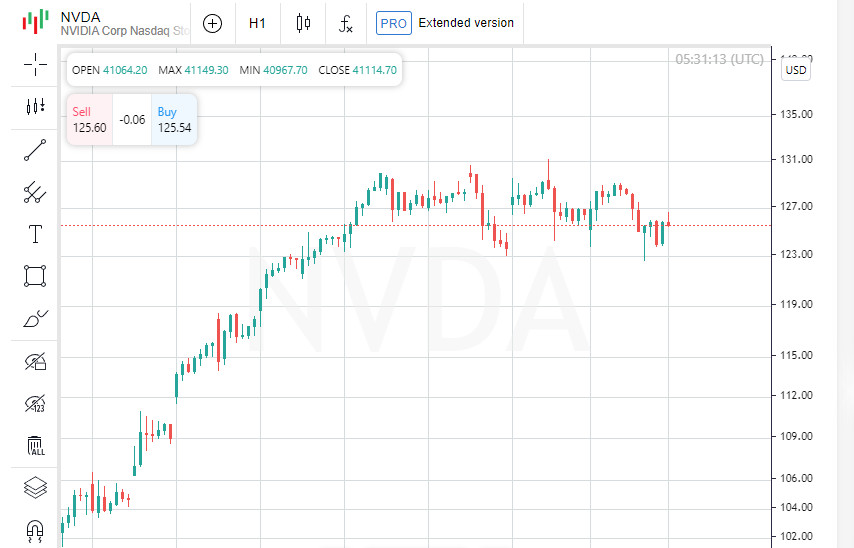Click the add symbol plus button

pyautogui.click(x=212, y=23)
